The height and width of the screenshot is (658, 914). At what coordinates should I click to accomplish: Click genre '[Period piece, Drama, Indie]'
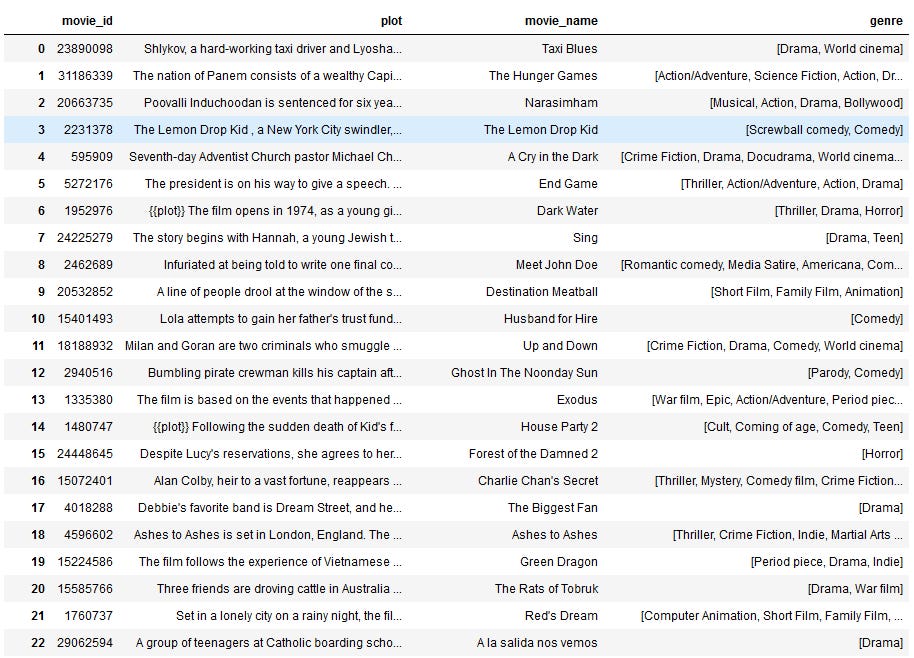coord(827,562)
